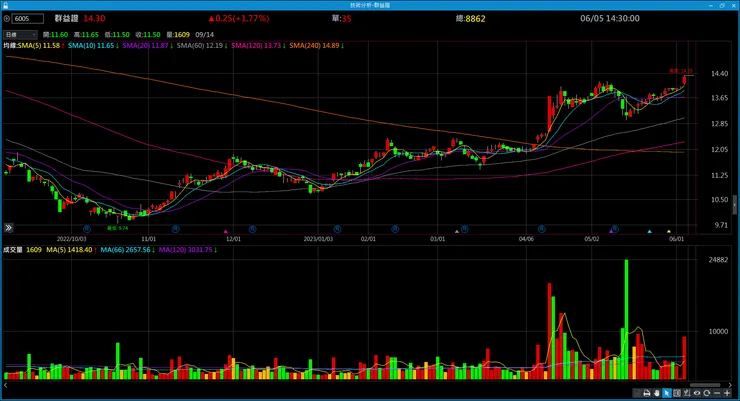Click the 成交量 volume indicator label
This screenshot has height=401, width=740.
tap(13, 250)
